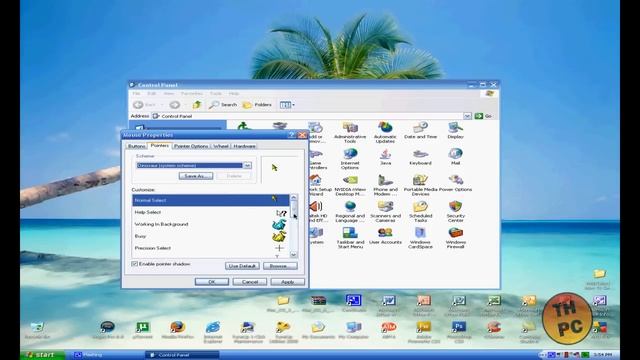
Task: Open the File menu in Control Panel
Action: click(136, 93)
